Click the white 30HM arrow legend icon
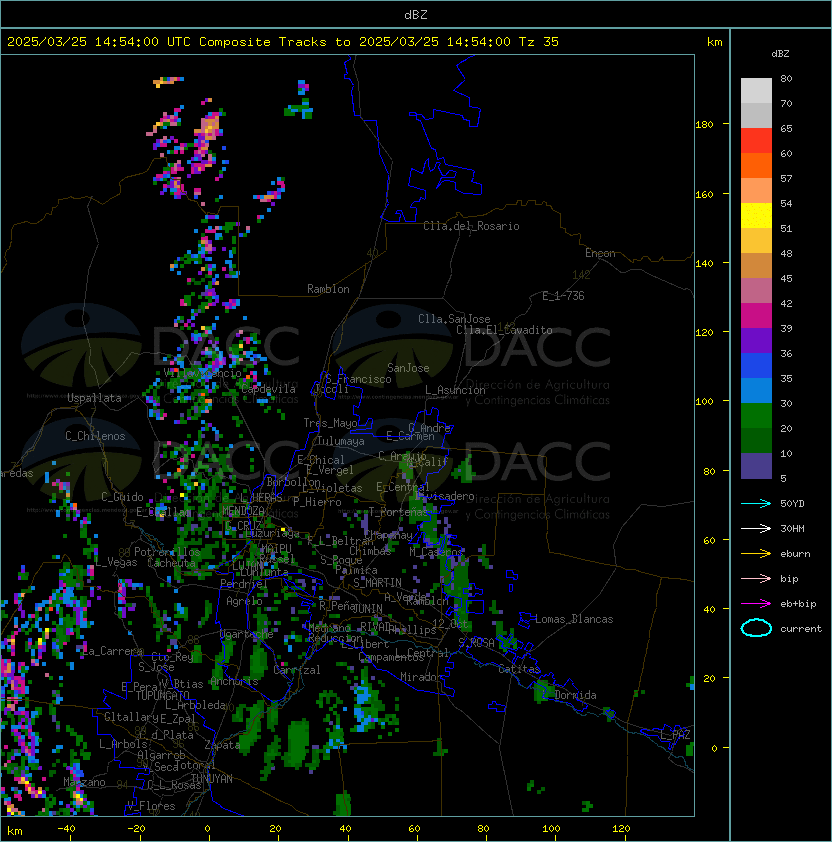The image size is (832, 842). tap(756, 528)
